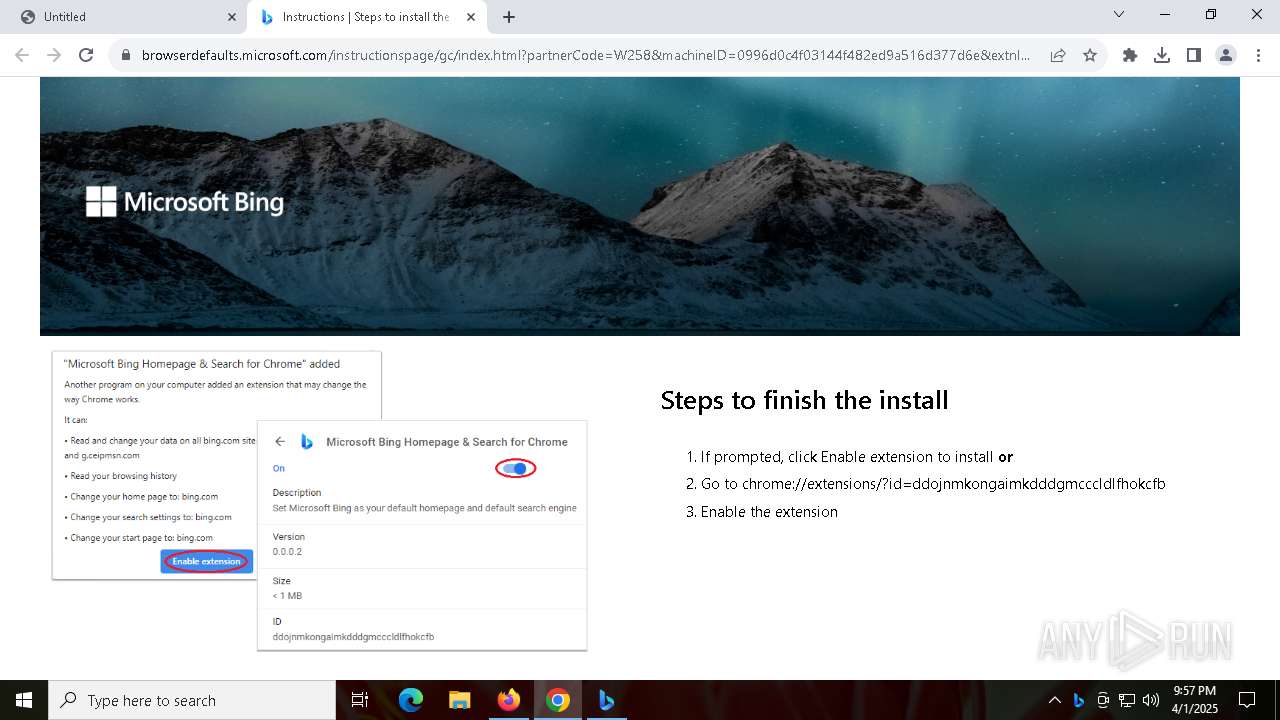Close the Untitled tab
1280x720 pixels.
tap(232, 17)
